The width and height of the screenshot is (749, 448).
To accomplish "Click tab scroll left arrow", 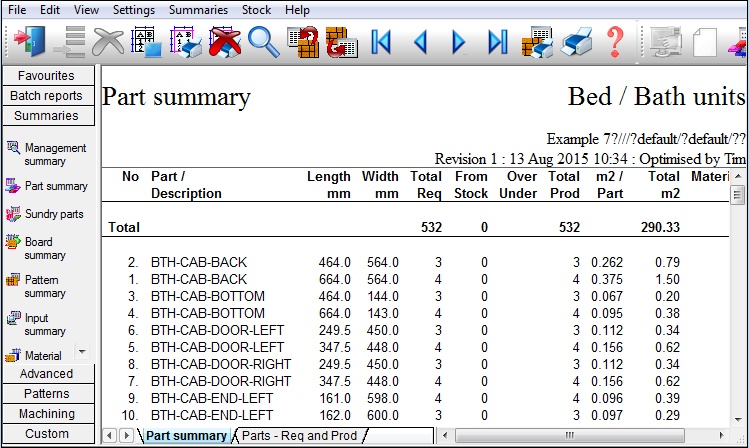I will (110, 436).
